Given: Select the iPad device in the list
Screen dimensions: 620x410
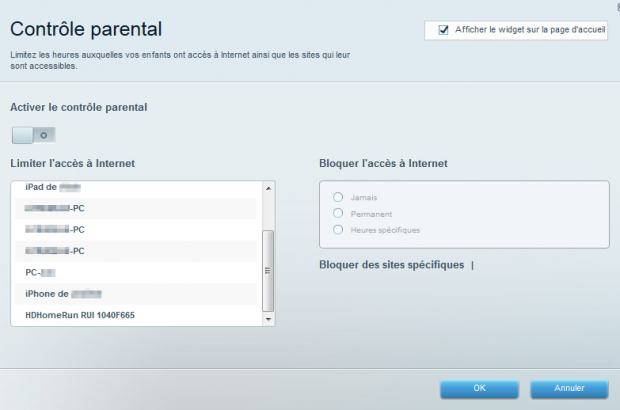Looking at the screenshot, I should (x=54, y=187).
